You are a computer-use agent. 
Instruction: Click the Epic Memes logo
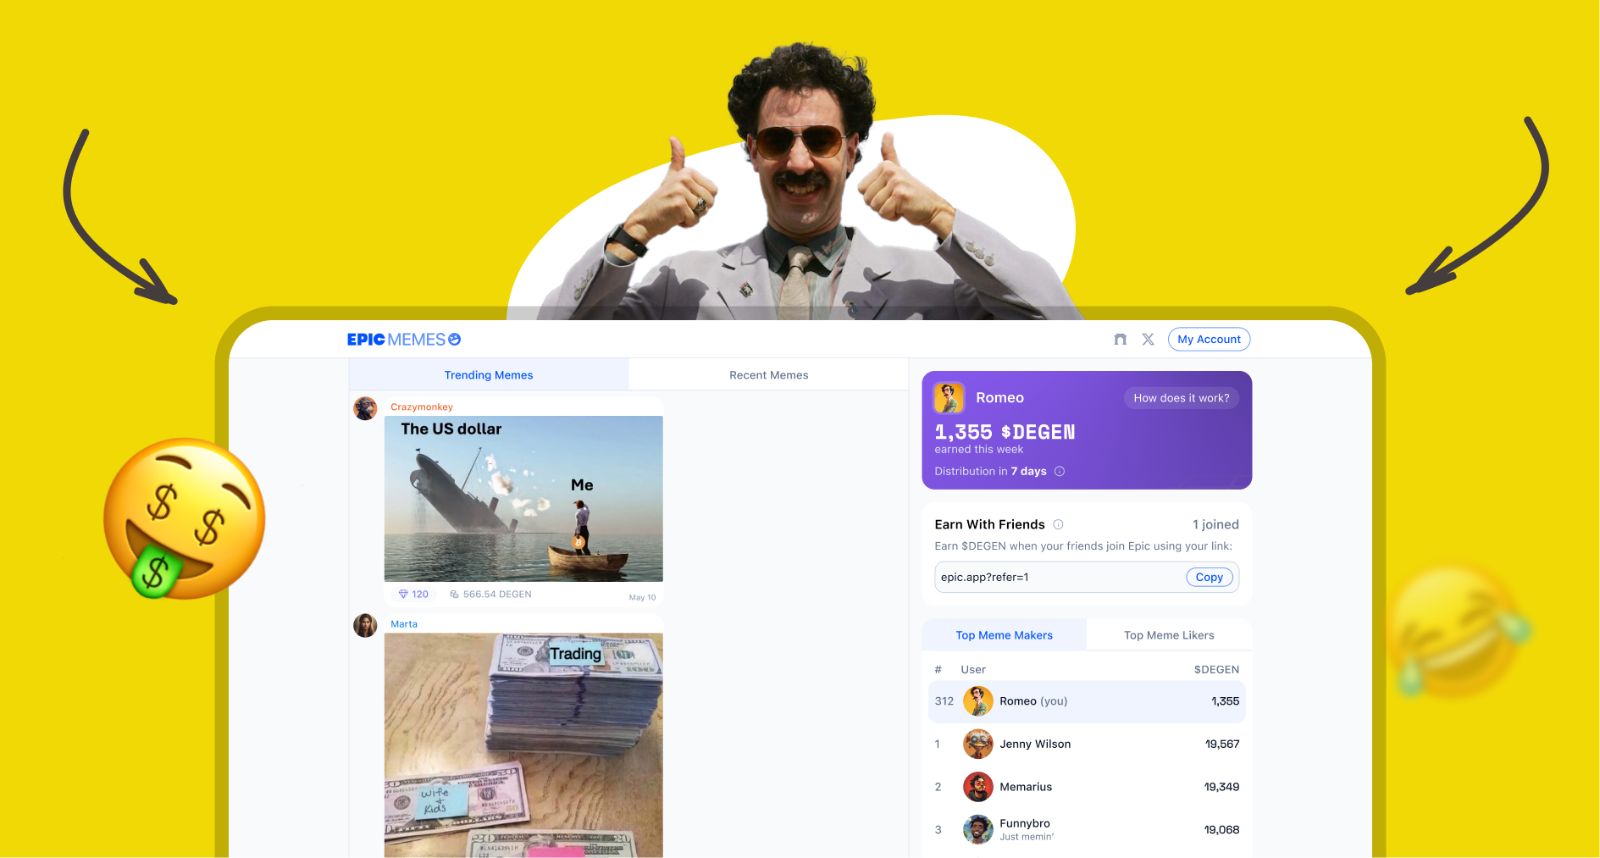(x=403, y=340)
